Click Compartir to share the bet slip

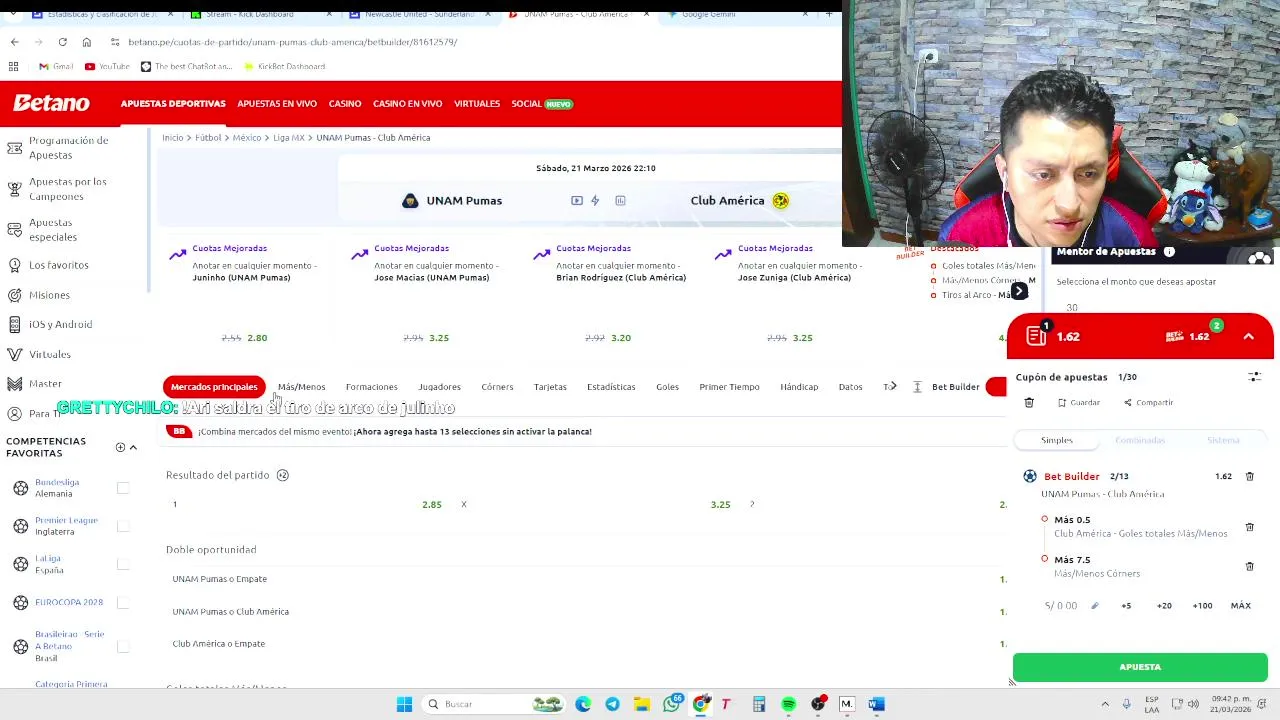click(1148, 402)
